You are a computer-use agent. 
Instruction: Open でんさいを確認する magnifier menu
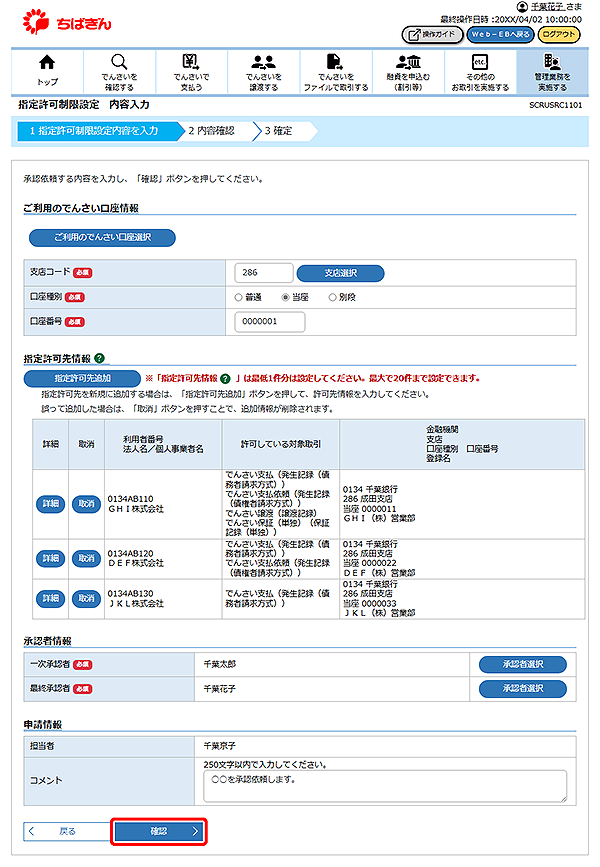119,72
